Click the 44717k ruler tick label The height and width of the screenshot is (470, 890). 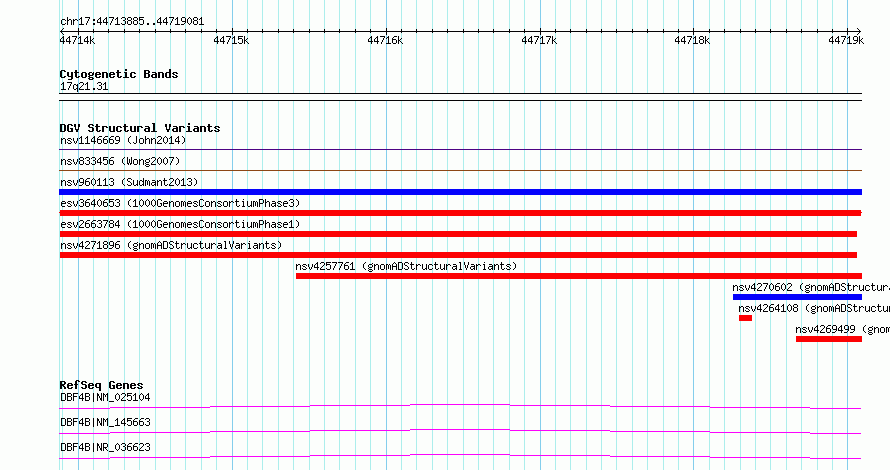point(539,40)
